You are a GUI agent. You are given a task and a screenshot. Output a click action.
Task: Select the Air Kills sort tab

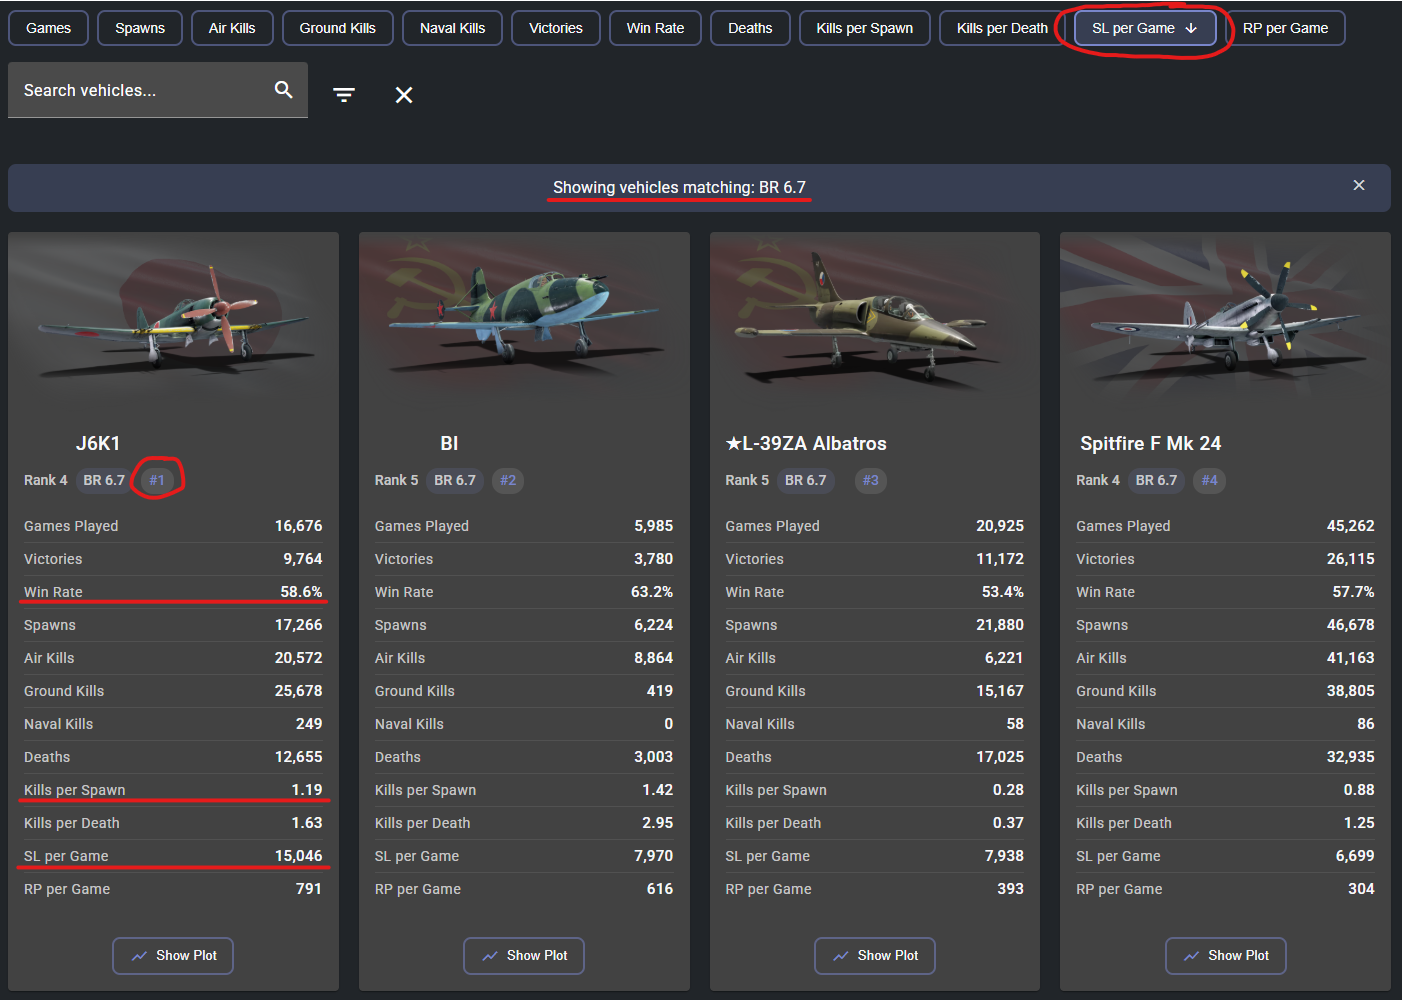[x=232, y=28]
